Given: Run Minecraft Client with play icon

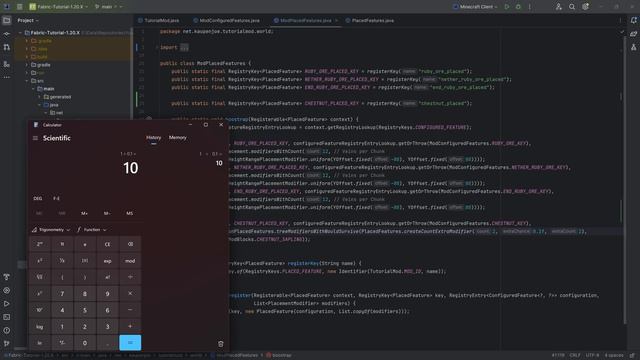Looking at the screenshot, I should 507,7.
